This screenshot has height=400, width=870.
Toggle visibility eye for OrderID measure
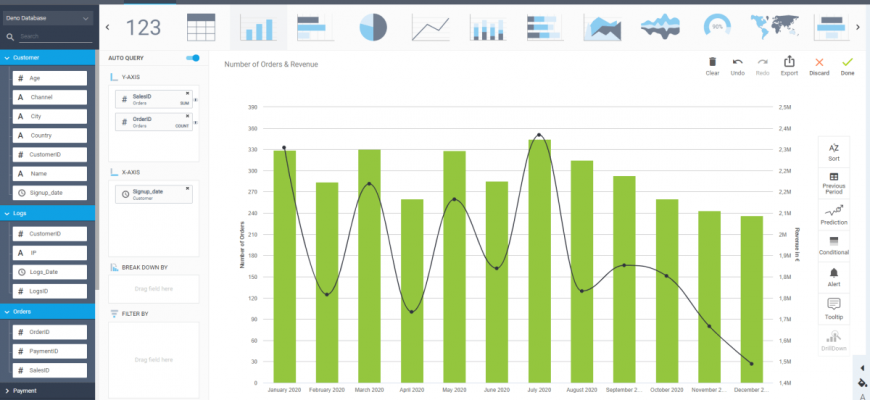[x=195, y=123]
